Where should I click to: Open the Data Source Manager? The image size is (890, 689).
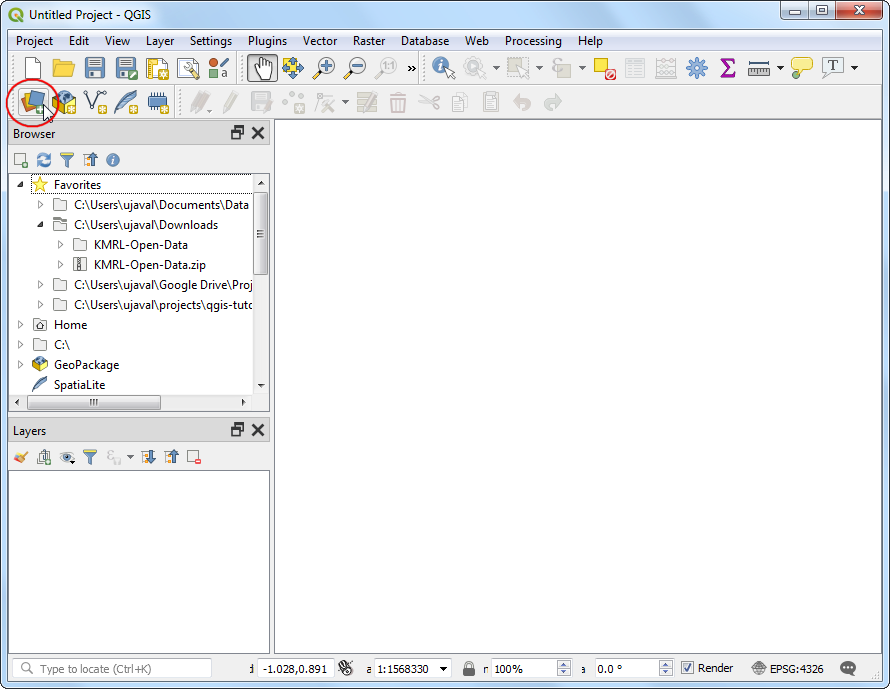click(33, 101)
